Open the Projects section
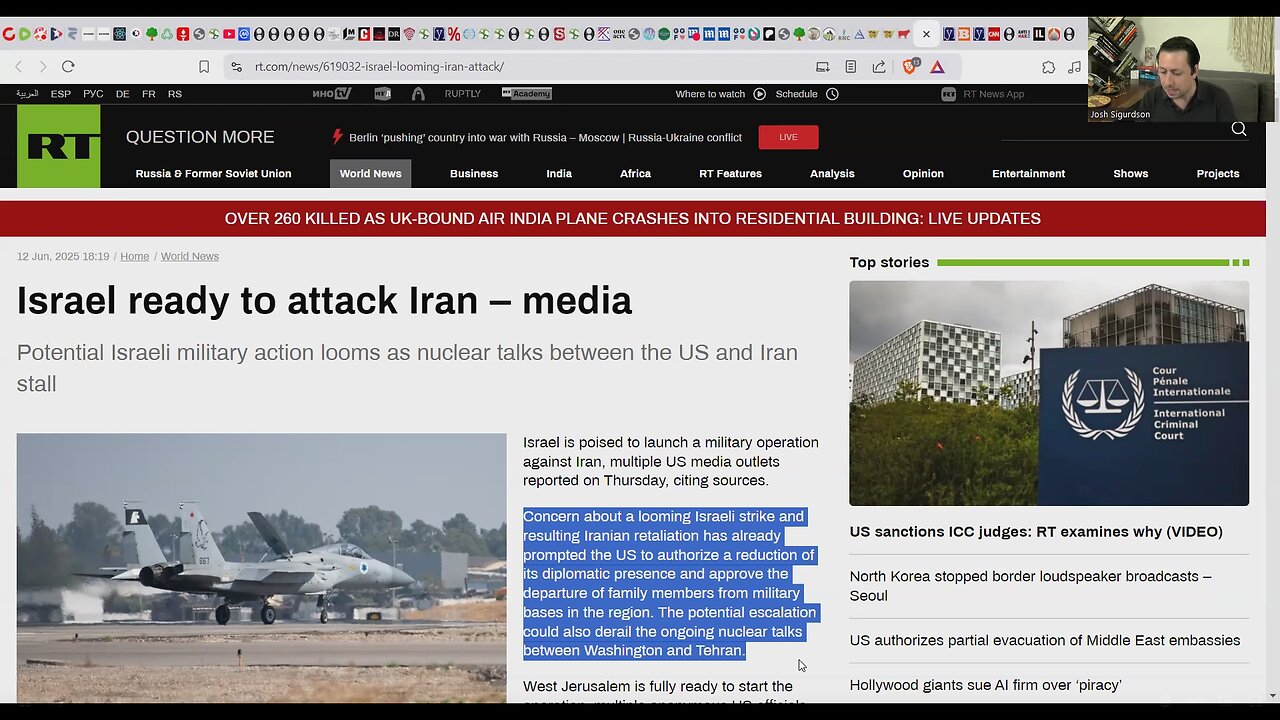Image resolution: width=1280 pixels, height=720 pixels. tap(1218, 173)
